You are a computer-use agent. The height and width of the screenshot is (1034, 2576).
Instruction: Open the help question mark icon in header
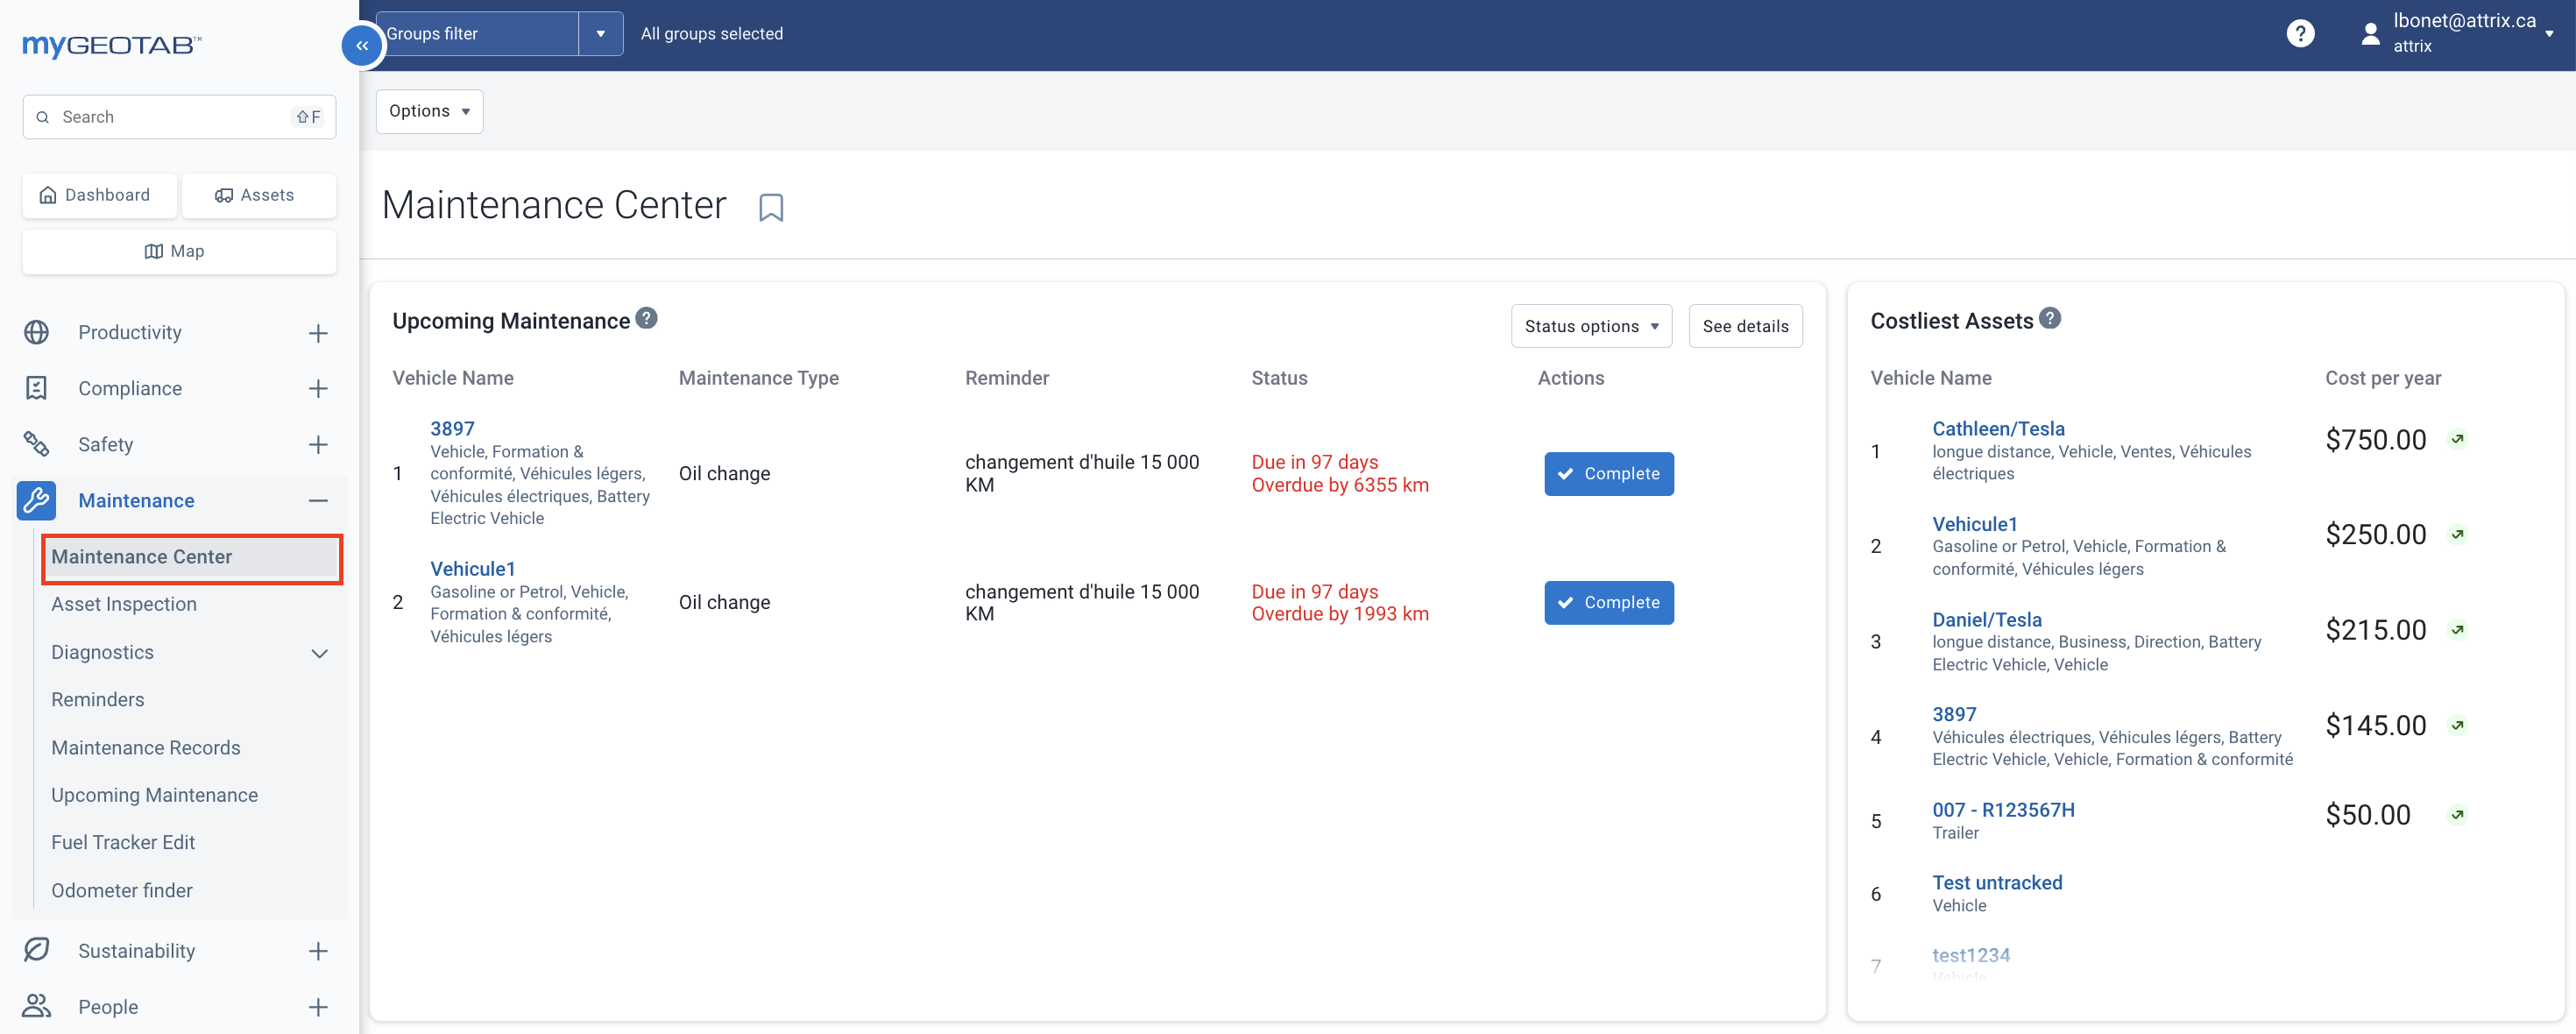click(2300, 34)
